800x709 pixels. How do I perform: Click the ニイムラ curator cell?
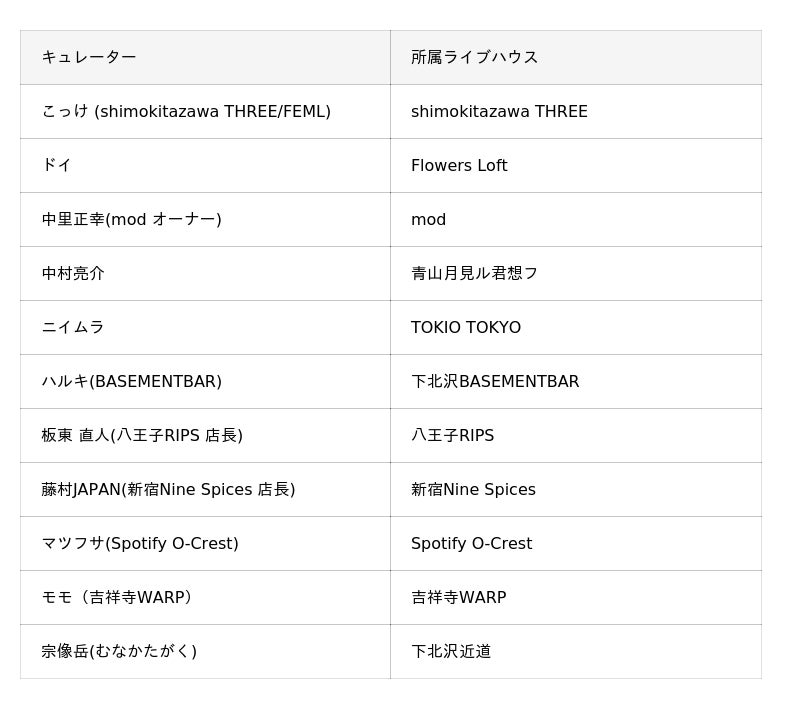(x=205, y=327)
